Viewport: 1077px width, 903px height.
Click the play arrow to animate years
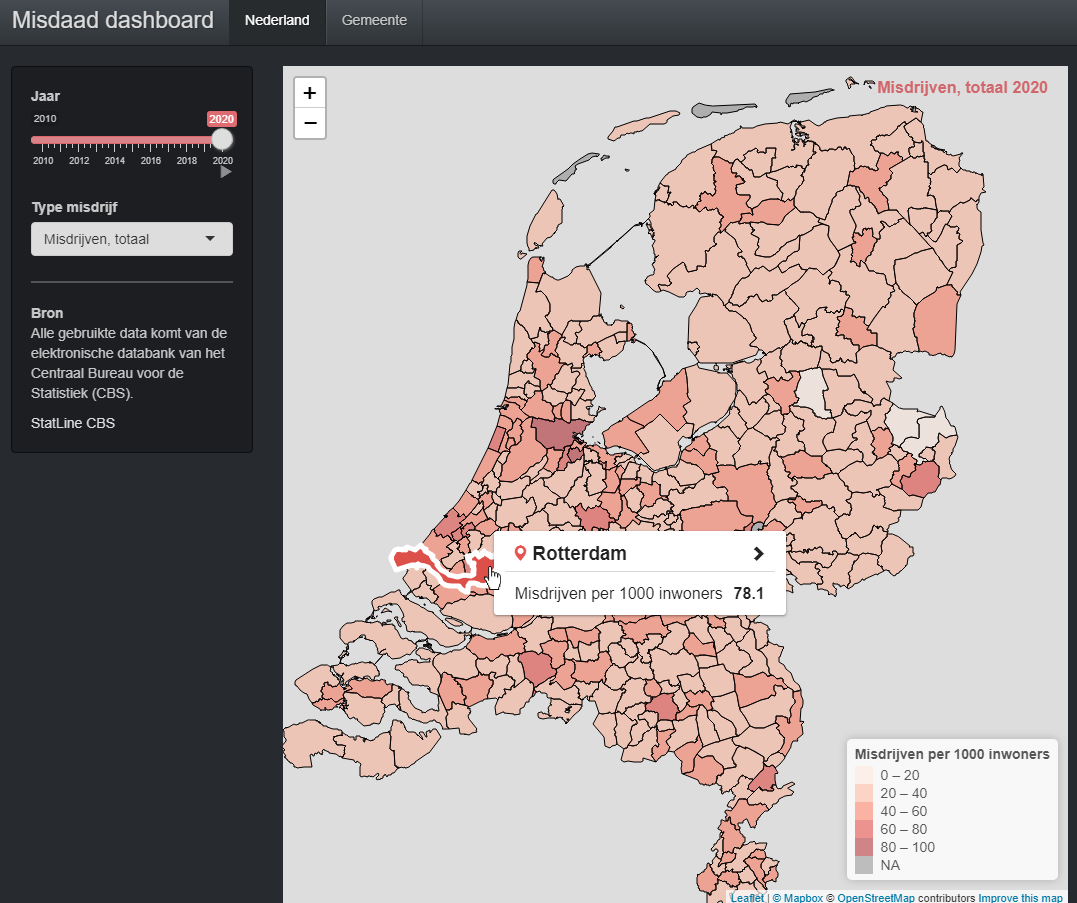point(225,171)
